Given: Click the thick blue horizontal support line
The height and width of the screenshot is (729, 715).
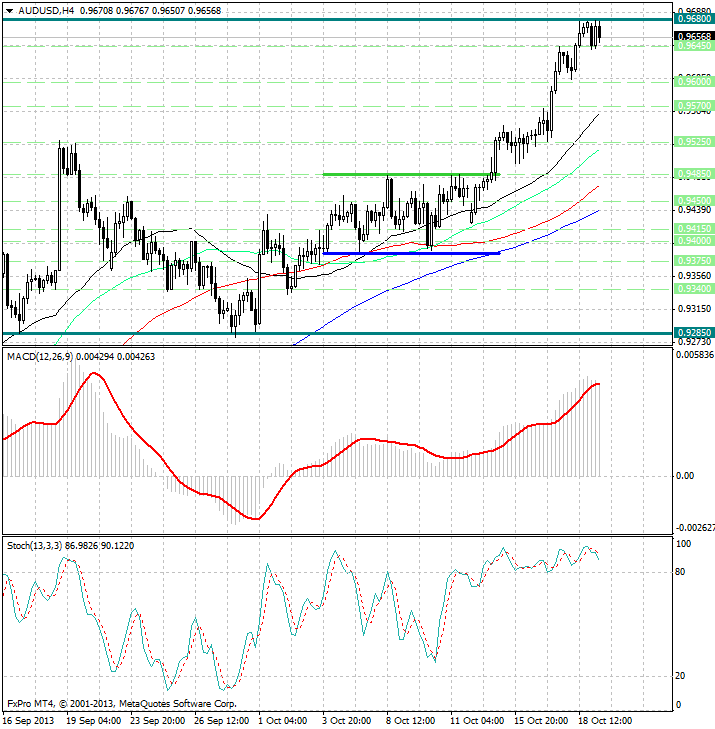Looking at the screenshot, I should pos(410,253).
